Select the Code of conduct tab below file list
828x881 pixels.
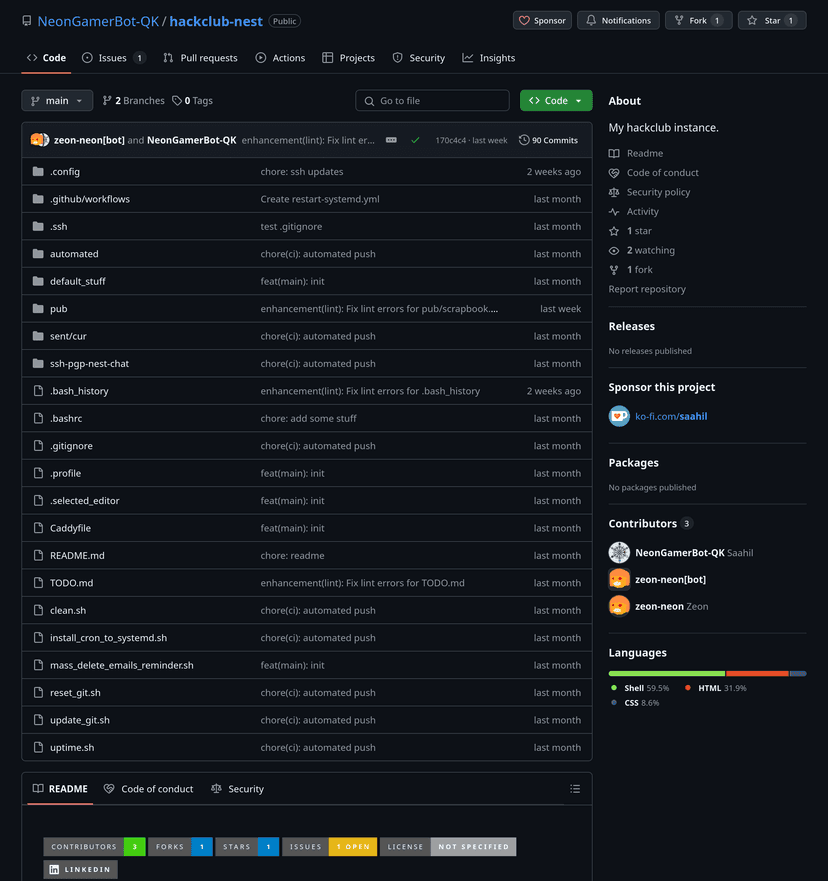[149, 789]
